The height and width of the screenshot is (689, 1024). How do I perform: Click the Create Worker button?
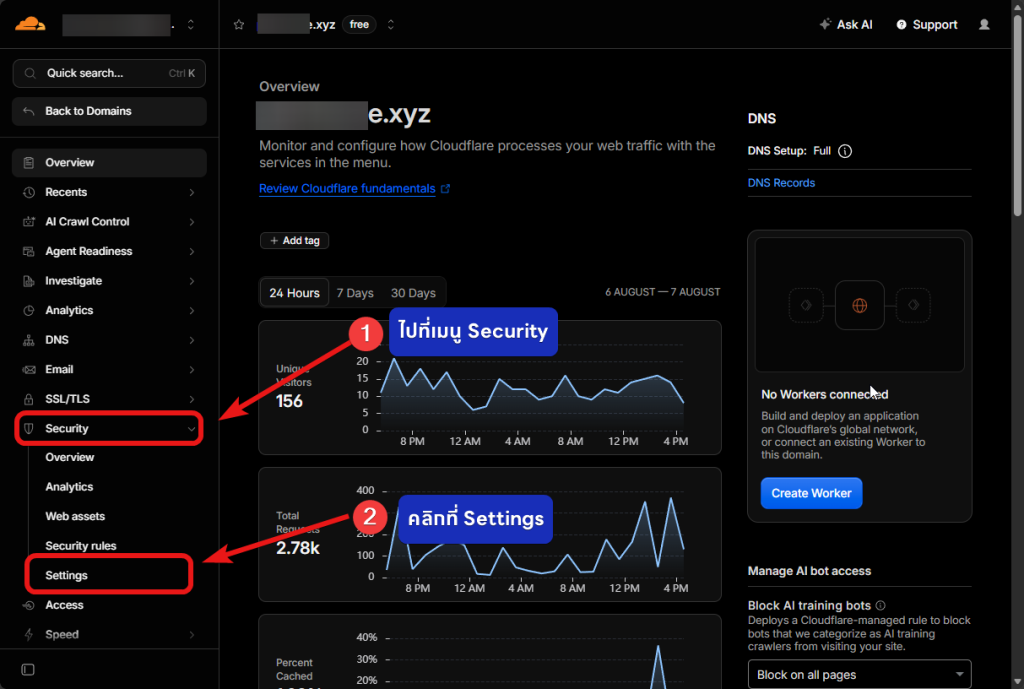(811, 493)
